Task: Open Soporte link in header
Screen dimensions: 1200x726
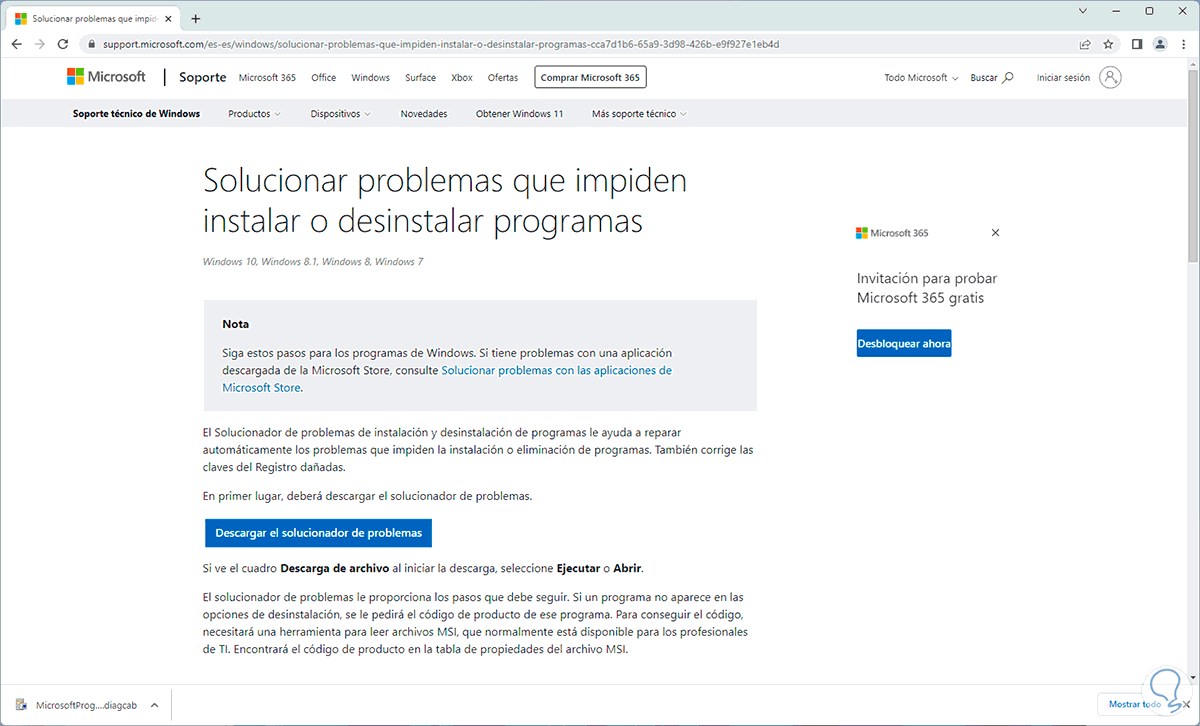Action: click(x=203, y=77)
